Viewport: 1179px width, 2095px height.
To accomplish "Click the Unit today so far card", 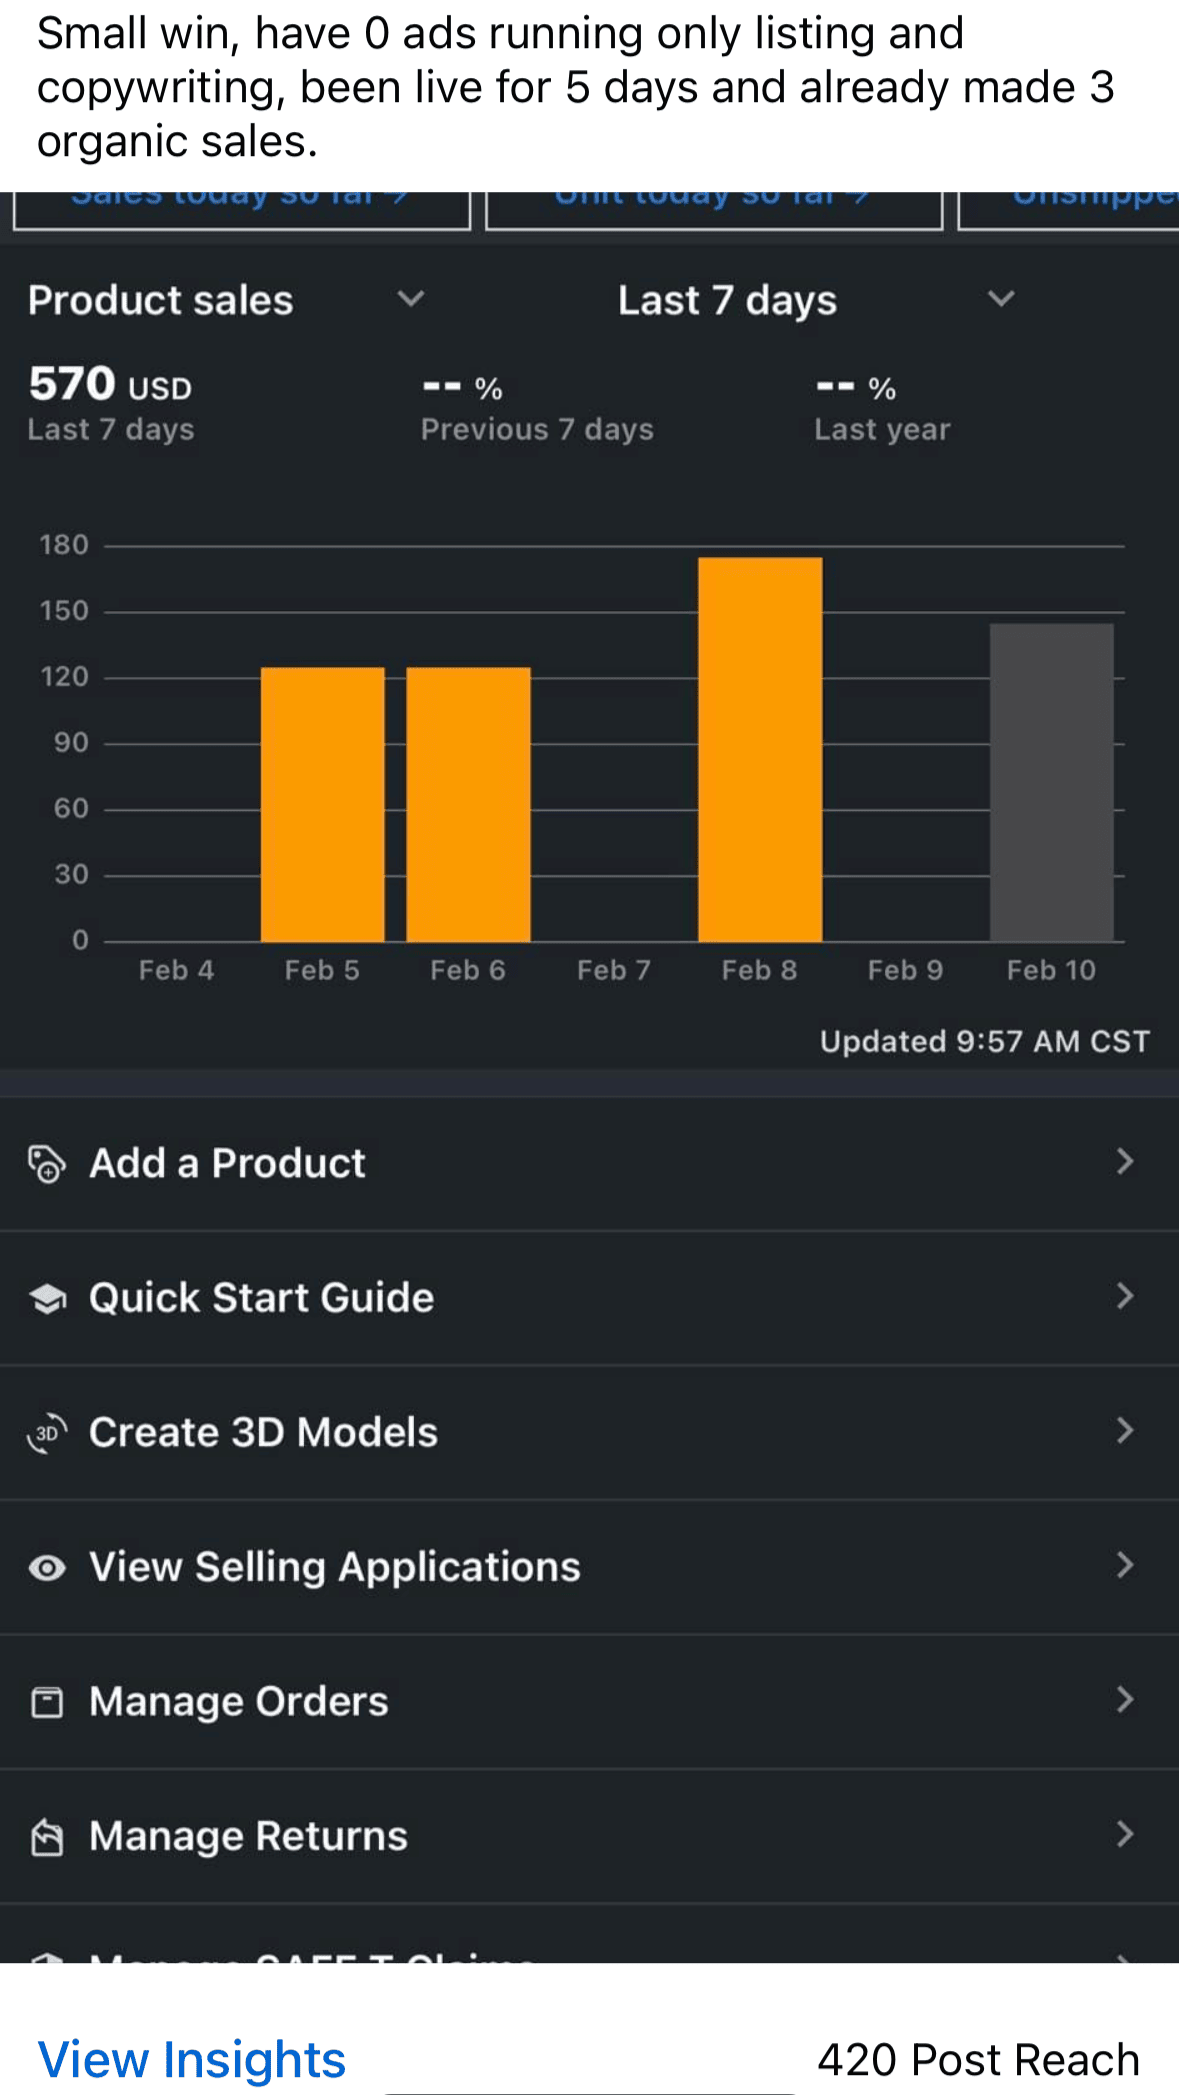I will tap(713, 207).
